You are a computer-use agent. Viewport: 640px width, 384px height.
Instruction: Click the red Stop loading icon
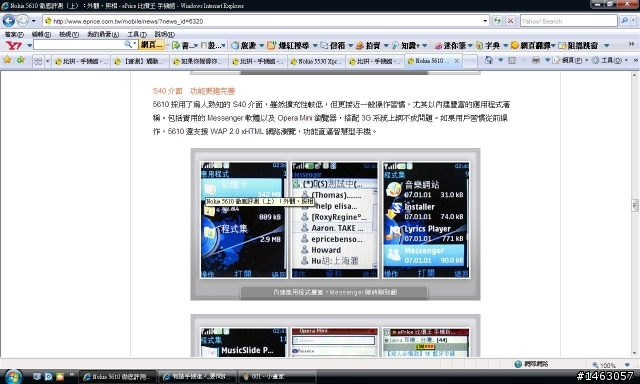(510, 20)
